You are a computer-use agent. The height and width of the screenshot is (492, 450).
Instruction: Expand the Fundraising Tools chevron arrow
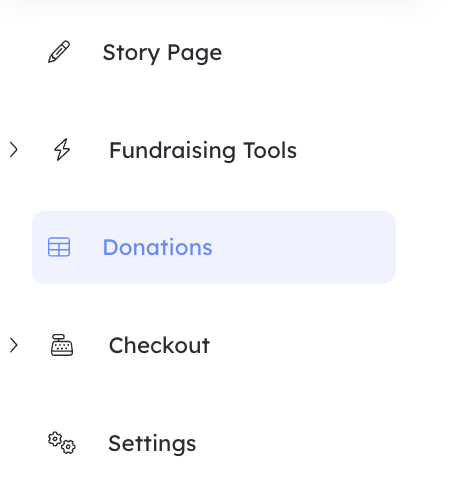[x=14, y=150]
